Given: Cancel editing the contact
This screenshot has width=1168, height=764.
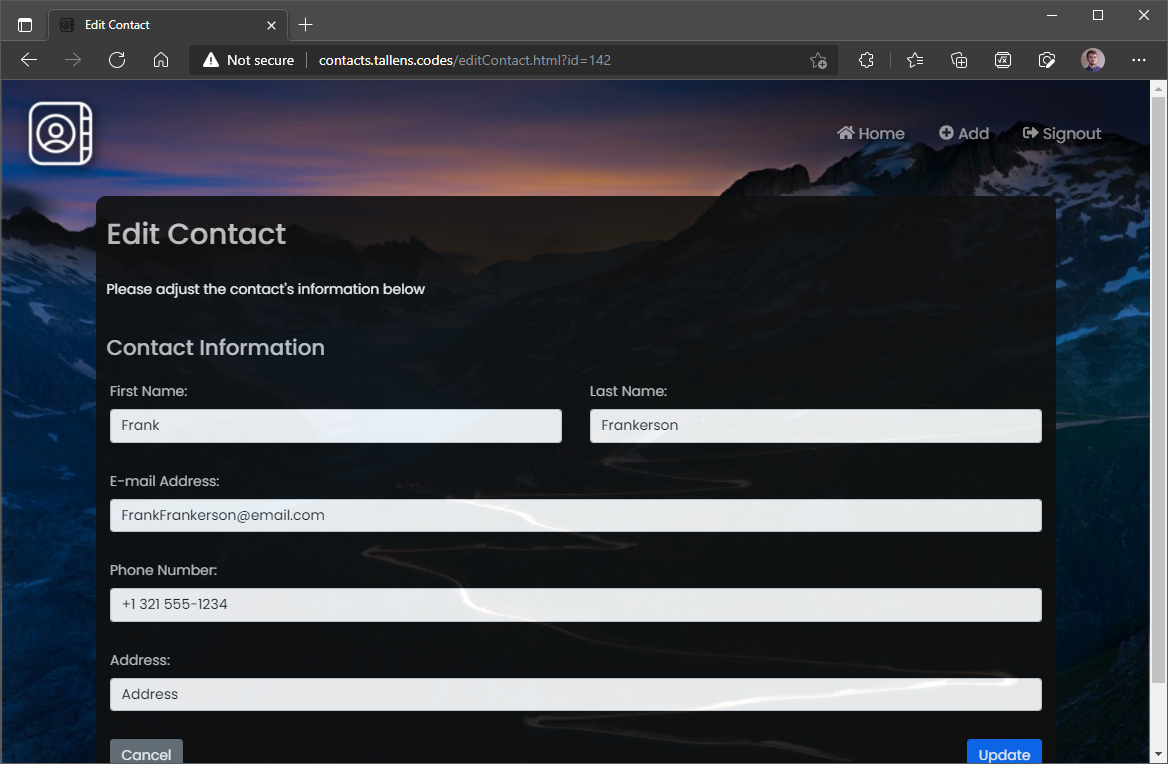Looking at the screenshot, I should click(x=146, y=753).
